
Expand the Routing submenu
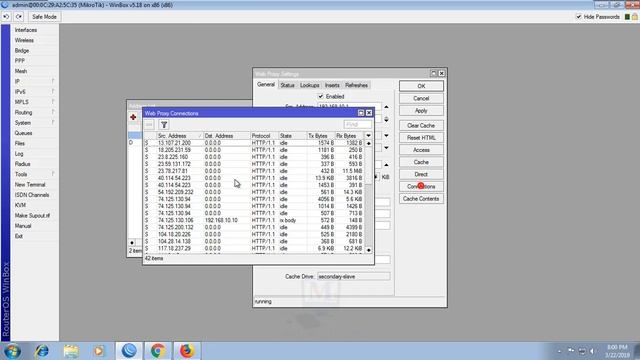[34, 112]
